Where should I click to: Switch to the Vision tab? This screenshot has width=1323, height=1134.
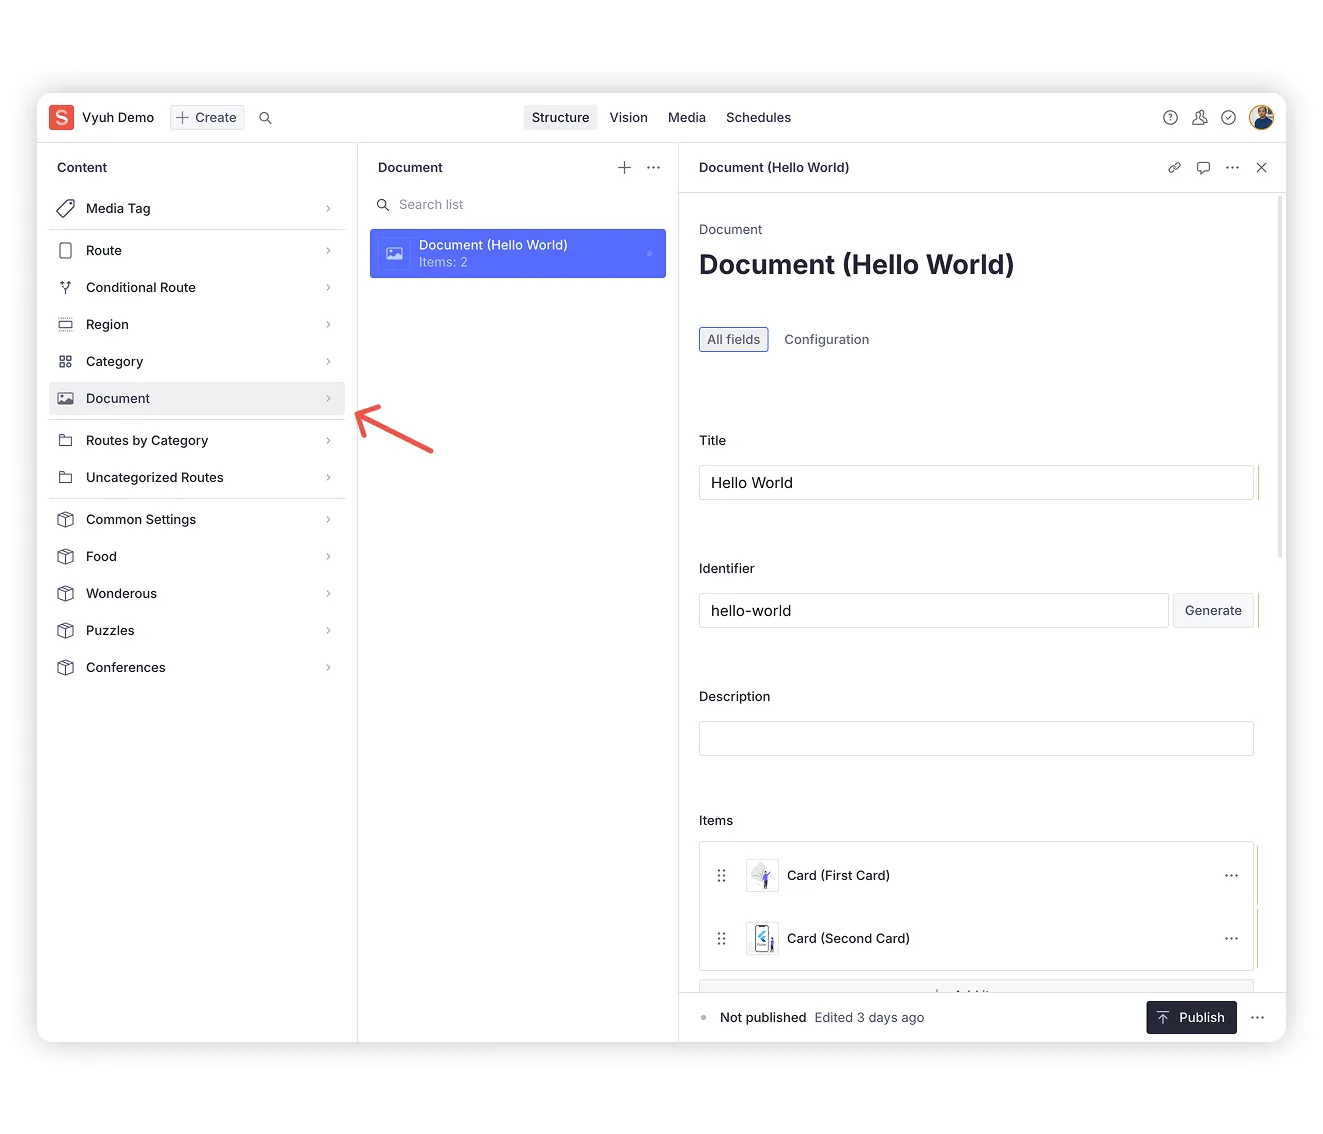pos(628,118)
